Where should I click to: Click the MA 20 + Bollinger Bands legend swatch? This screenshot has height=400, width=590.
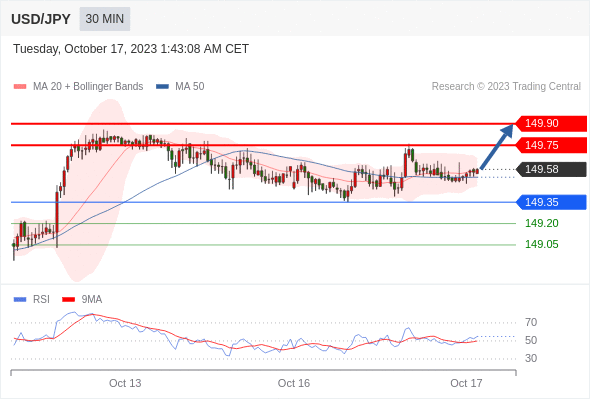pos(20,87)
